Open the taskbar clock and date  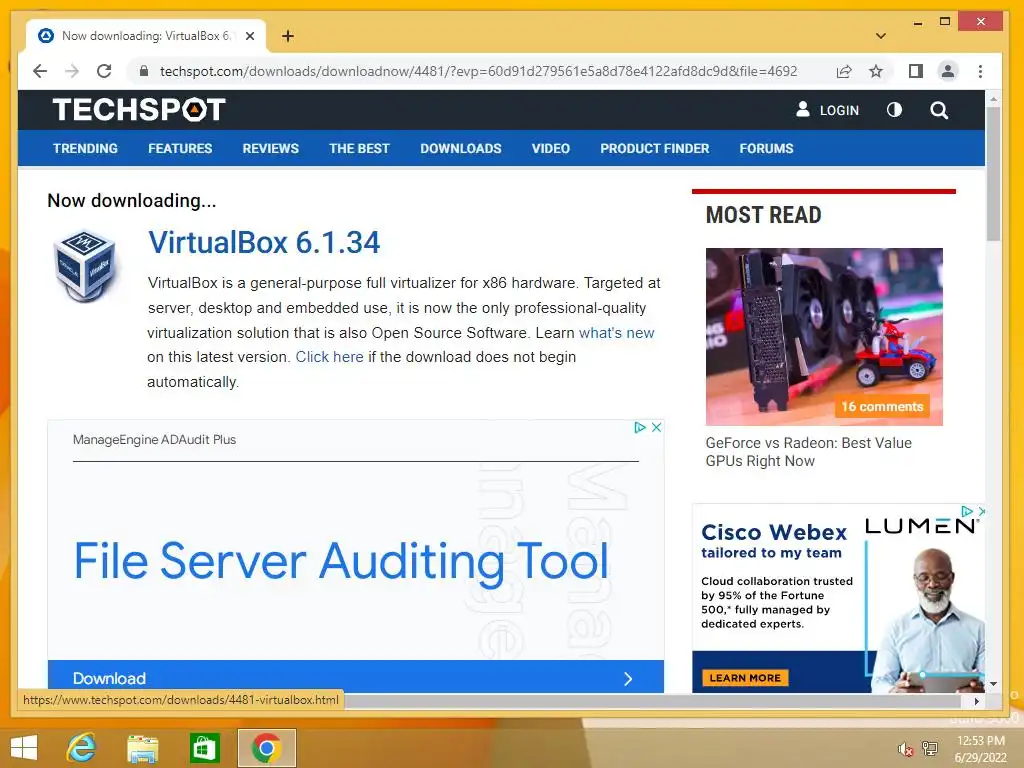(980, 749)
